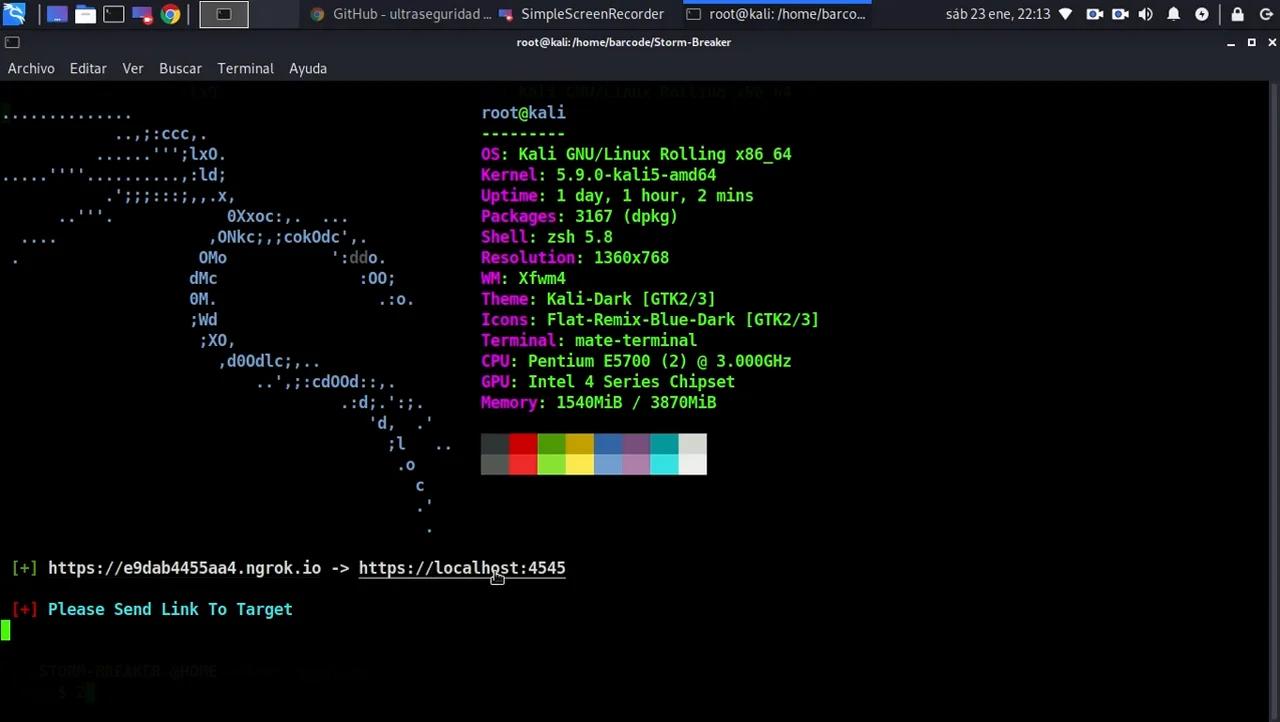1280x722 pixels.
Task: Click the camera tray icon beside the volume icon
Action: point(1120,14)
